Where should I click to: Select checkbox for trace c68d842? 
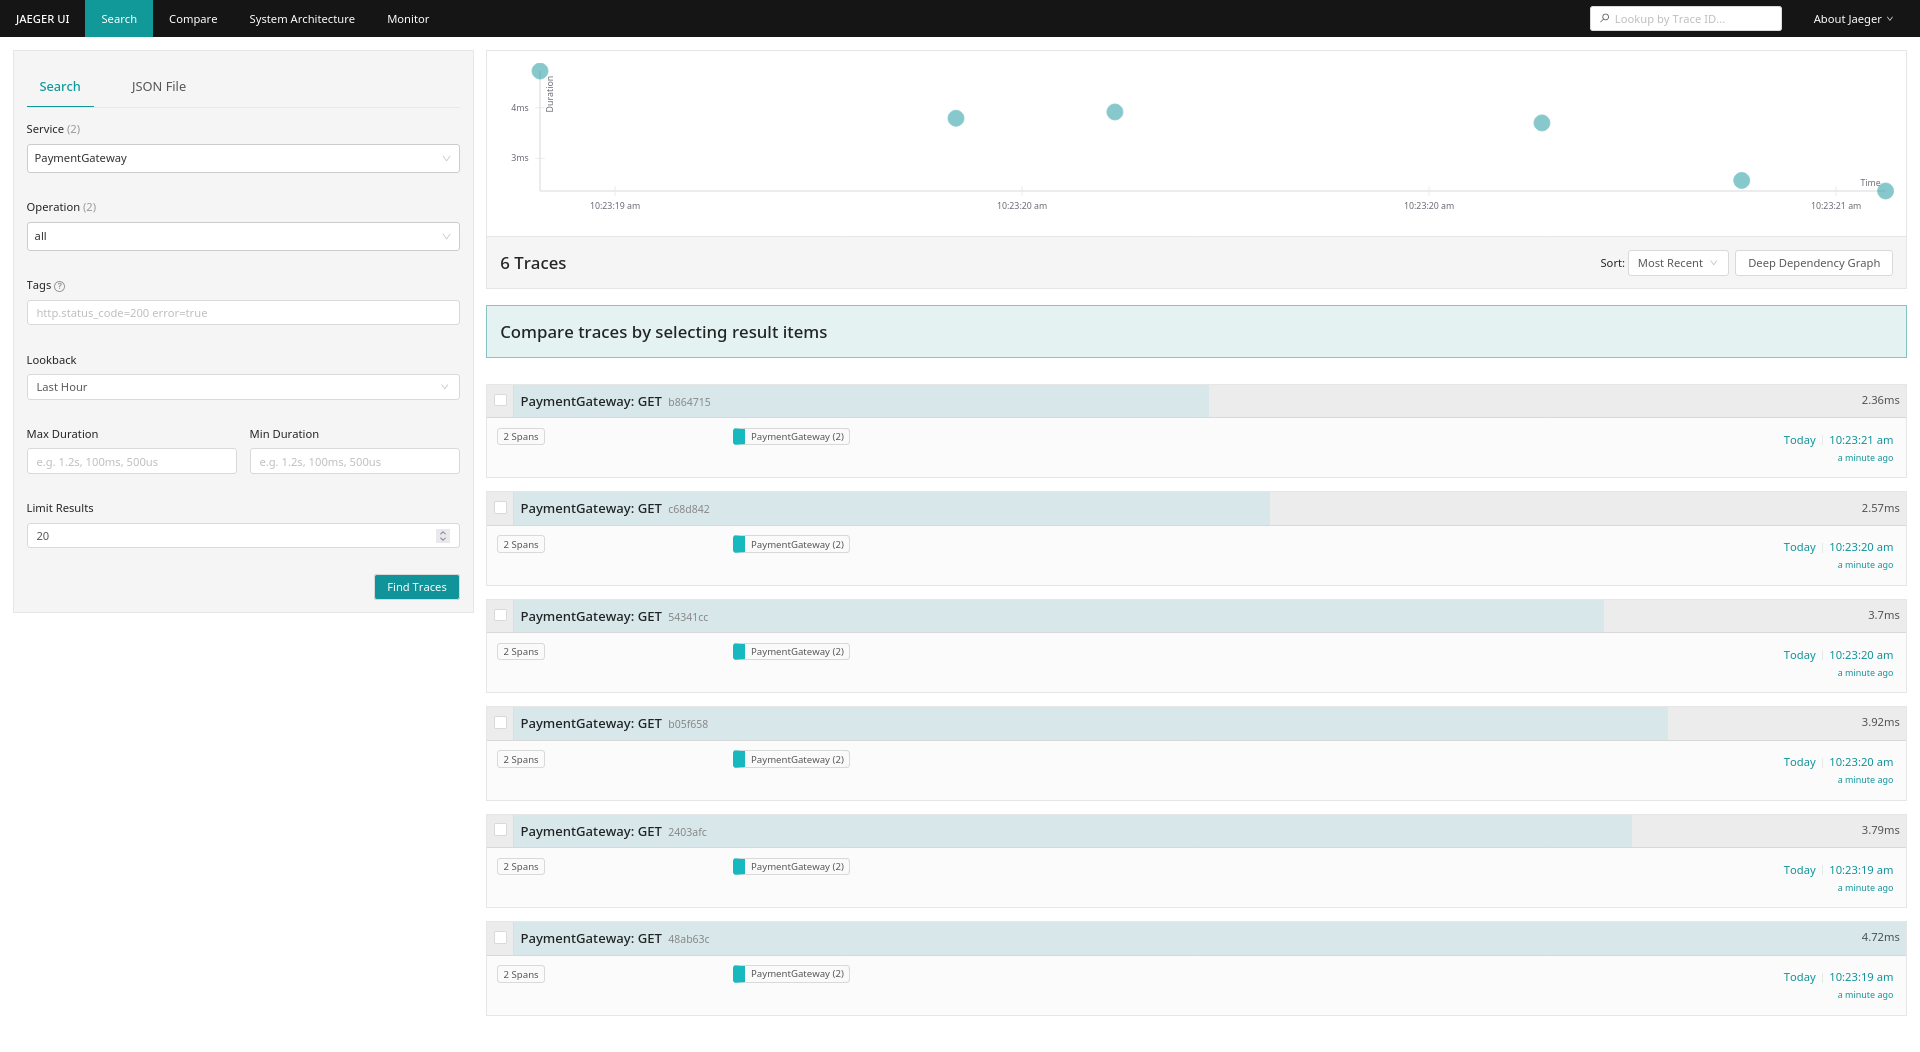point(500,508)
